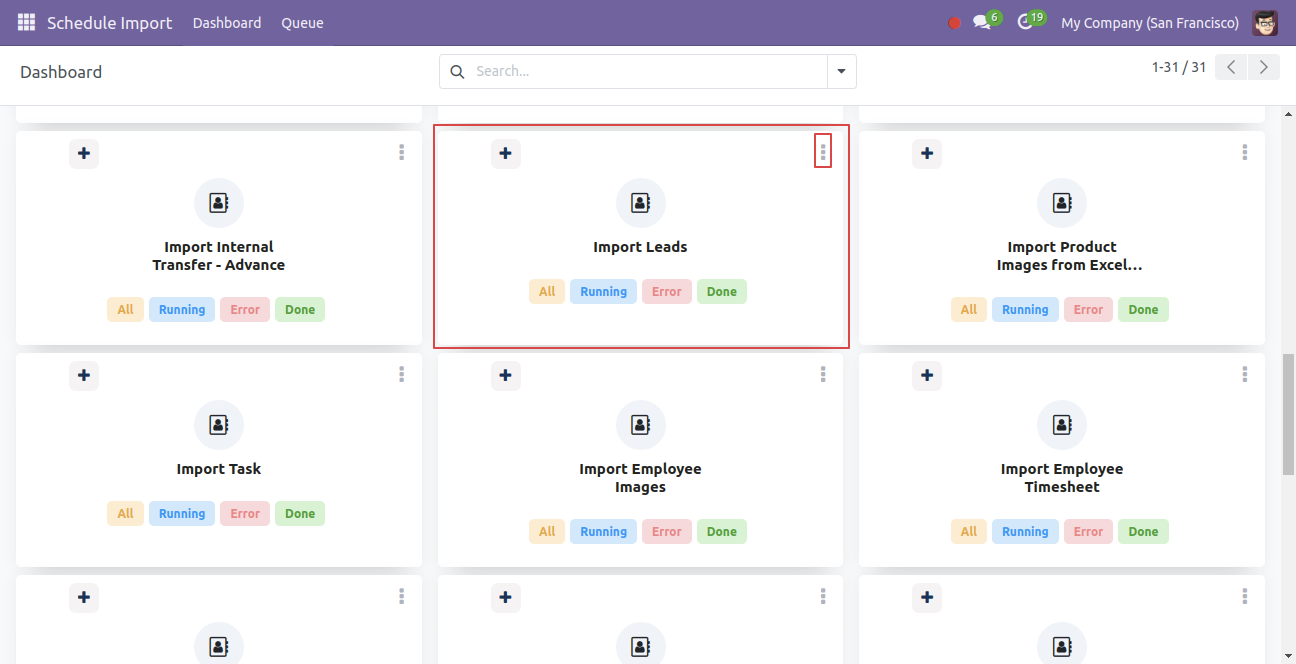The width and height of the screenshot is (1296, 664).
Task: Click contact-book icon on Import Internal Transfer card
Action: [x=219, y=203]
